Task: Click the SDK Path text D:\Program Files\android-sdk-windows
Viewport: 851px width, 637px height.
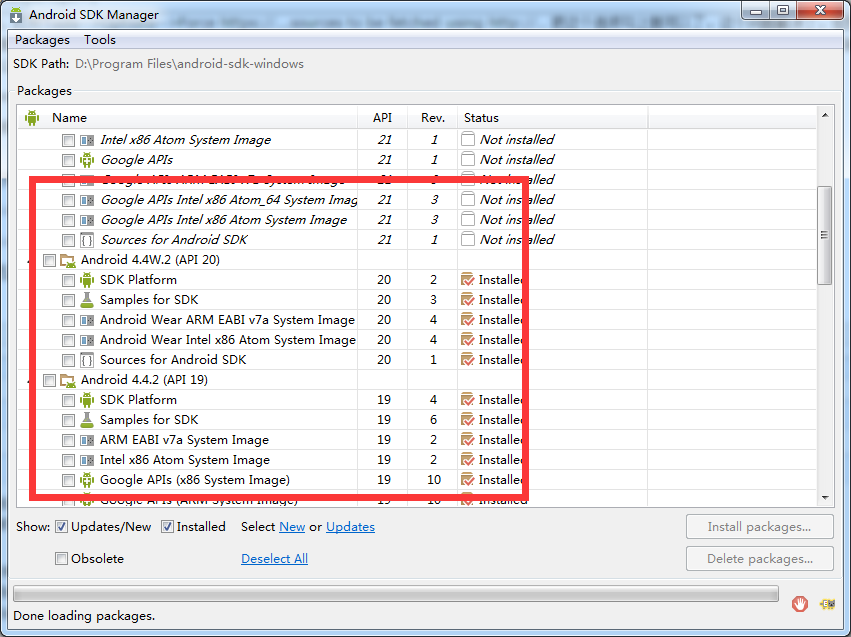Action: 189,64
